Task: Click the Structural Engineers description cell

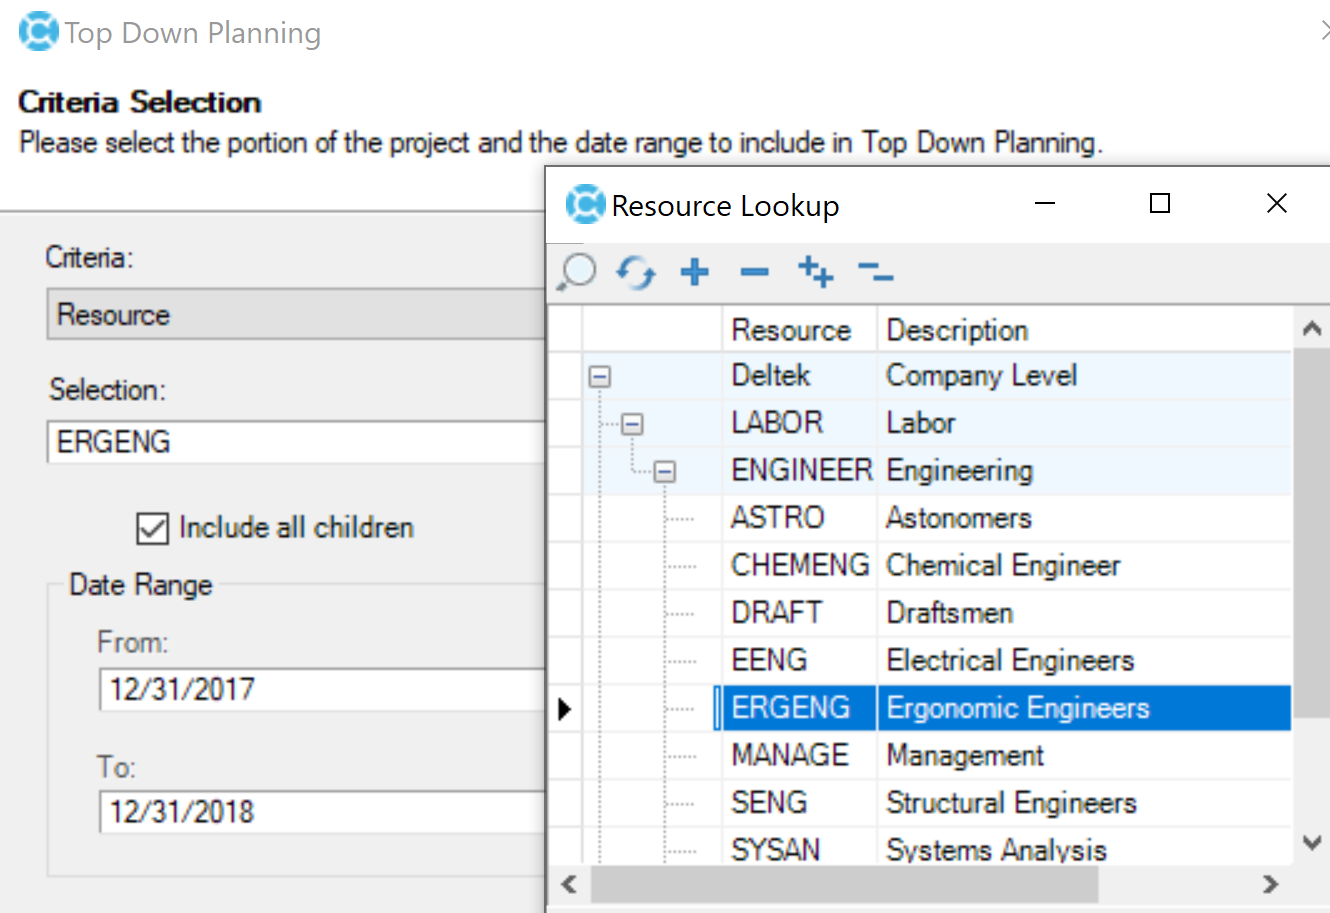Action: pos(1084,802)
